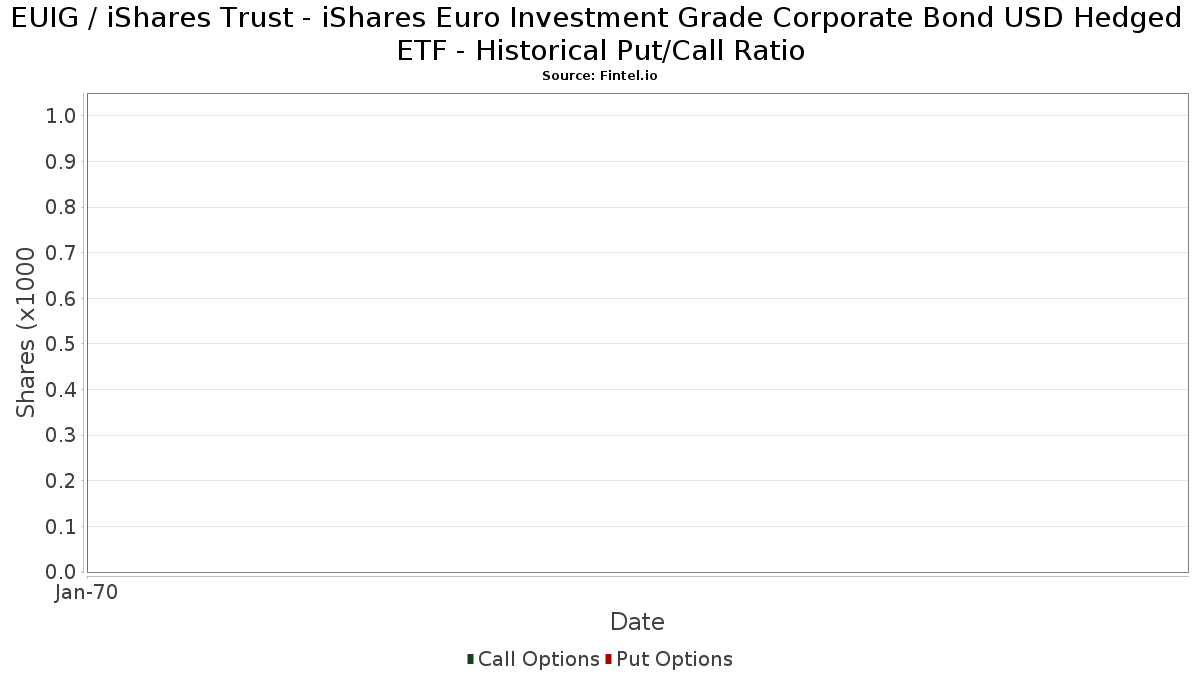Image resolution: width=1200 pixels, height=675 pixels.
Task: Select the 0.7 y-axis tick label
Action: 61,253
